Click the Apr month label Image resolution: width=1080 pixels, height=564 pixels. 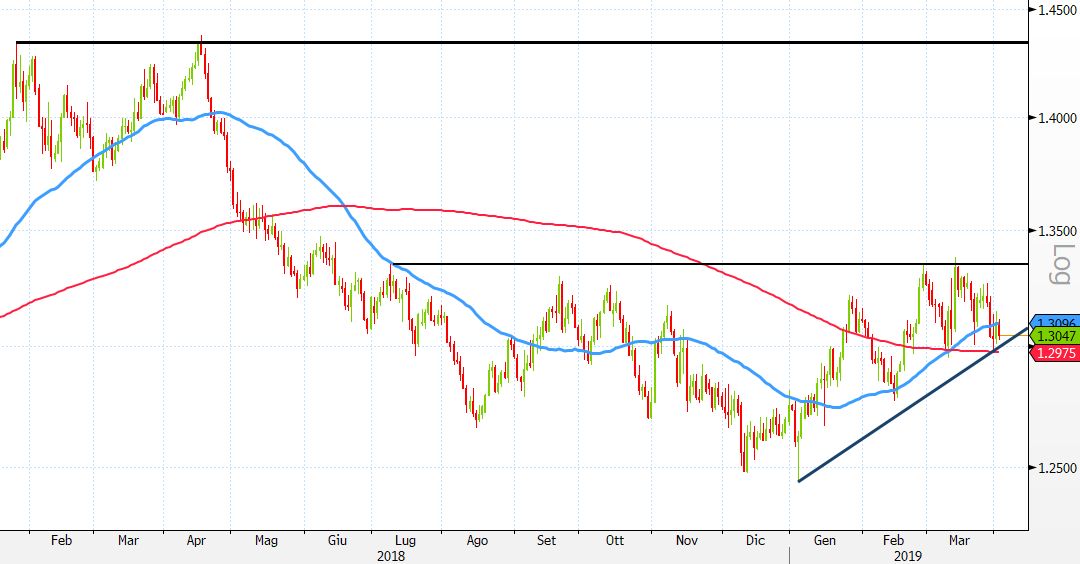tap(196, 541)
